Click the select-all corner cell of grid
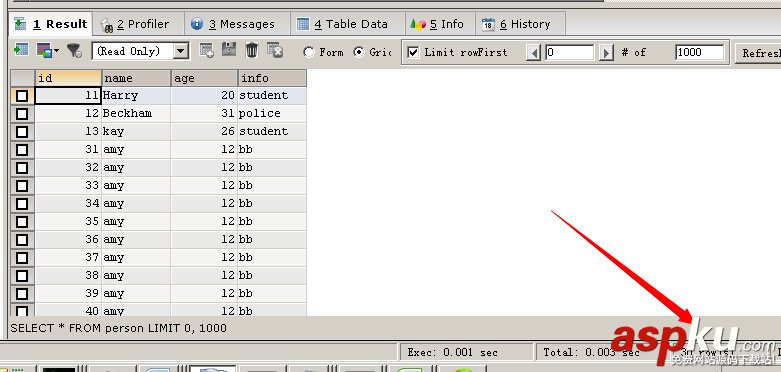The height and width of the screenshot is (372, 781). [22, 78]
